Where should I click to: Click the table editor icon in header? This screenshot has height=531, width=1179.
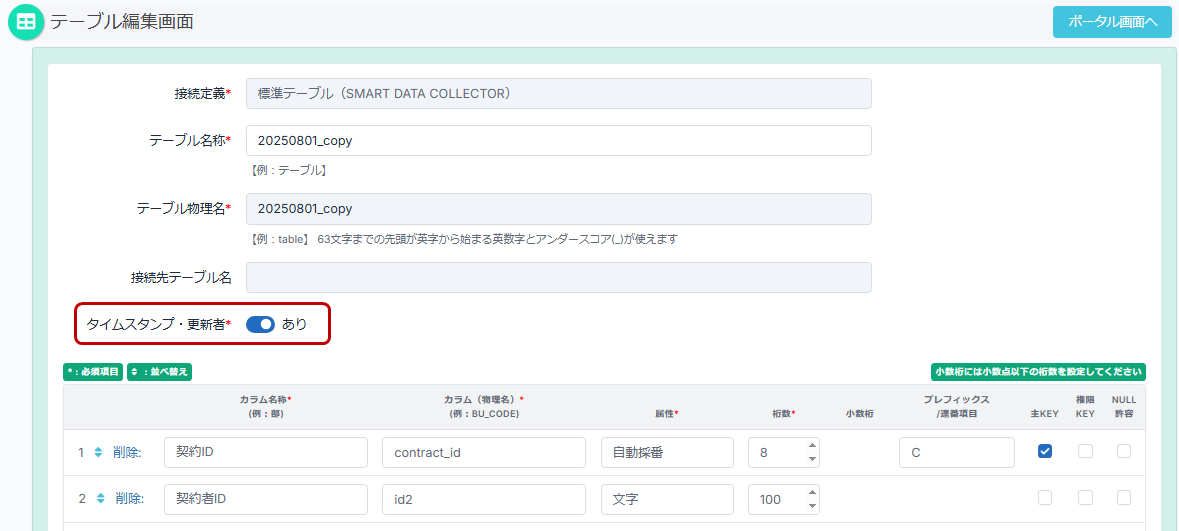(x=26, y=22)
